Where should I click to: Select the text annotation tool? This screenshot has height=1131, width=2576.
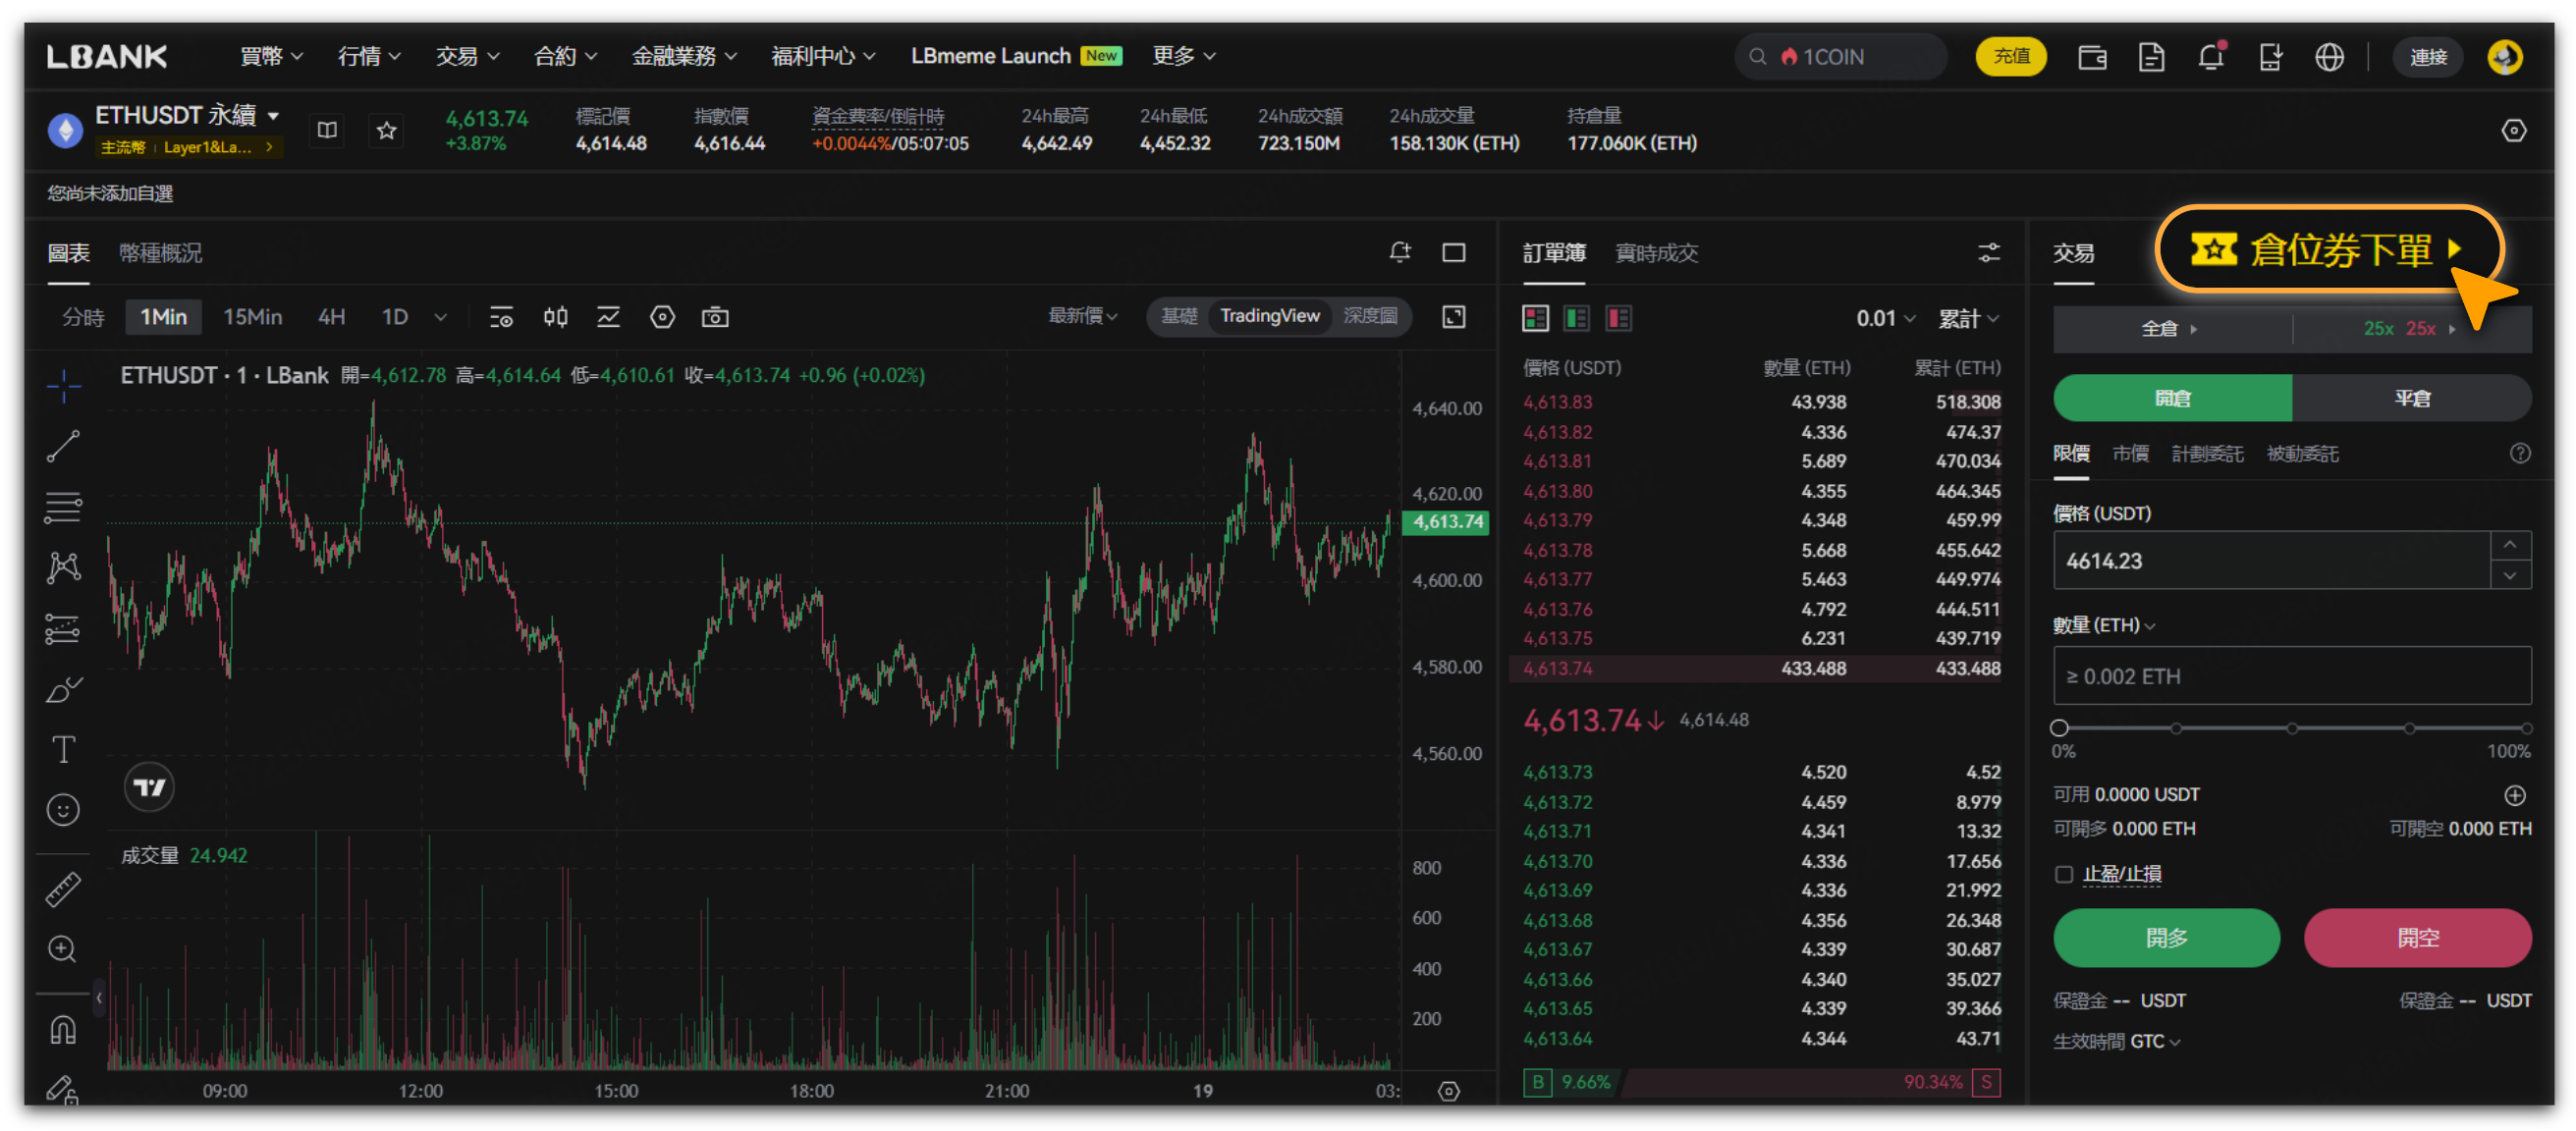click(63, 749)
